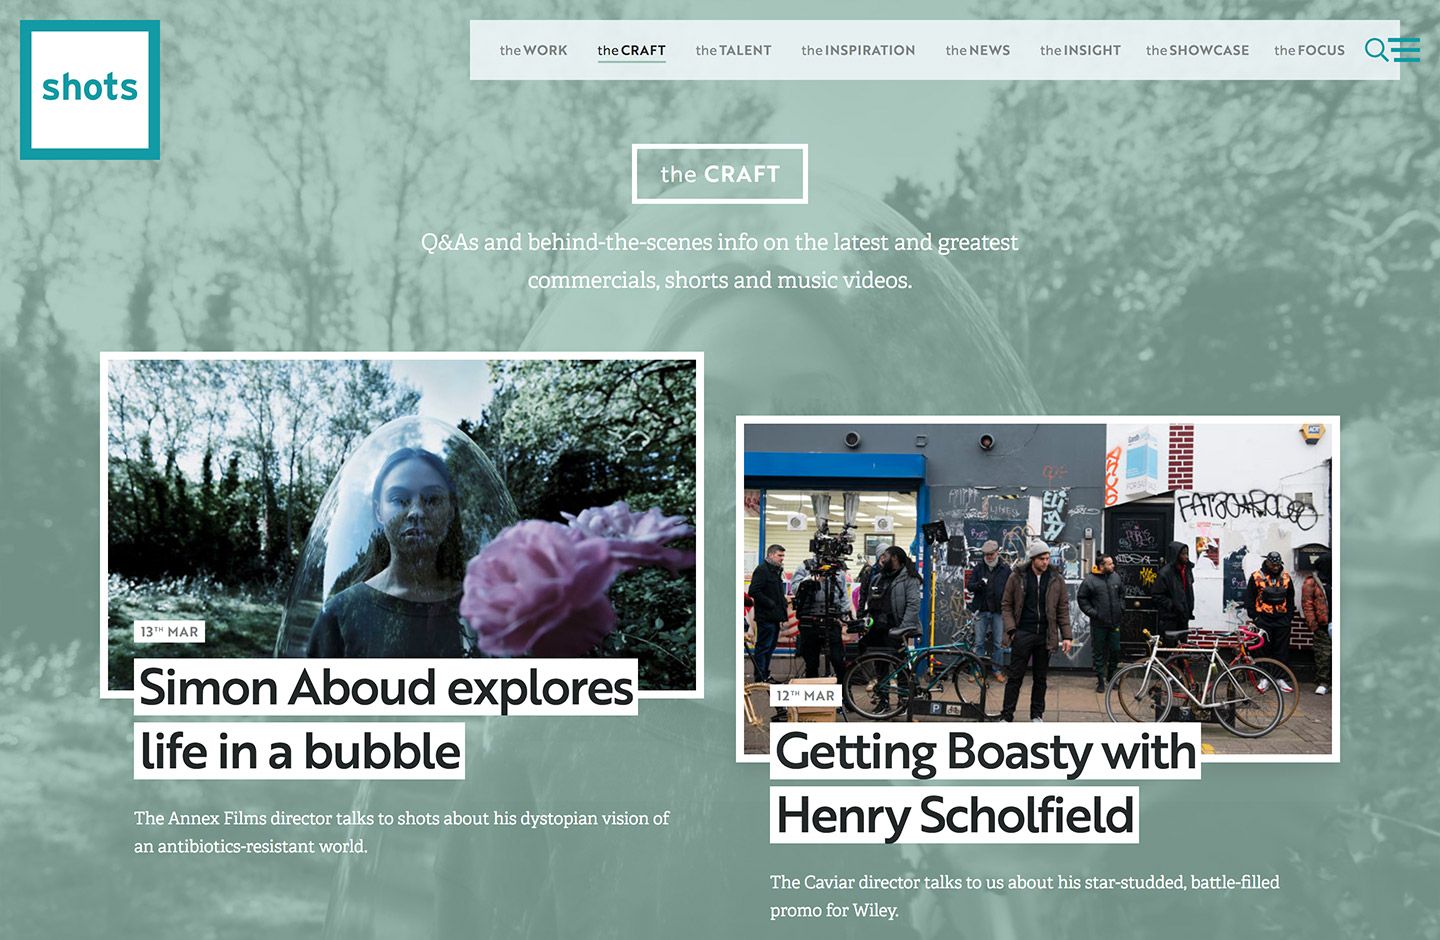1440x940 pixels.
Task: Open the FOCUS nav link
Action: (x=1309, y=50)
